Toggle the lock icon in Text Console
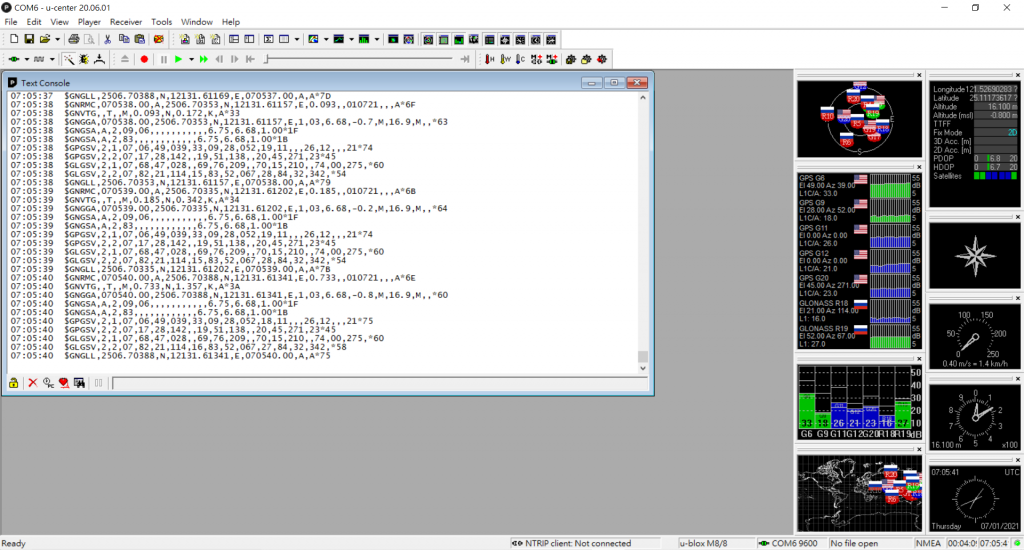 click(x=14, y=383)
